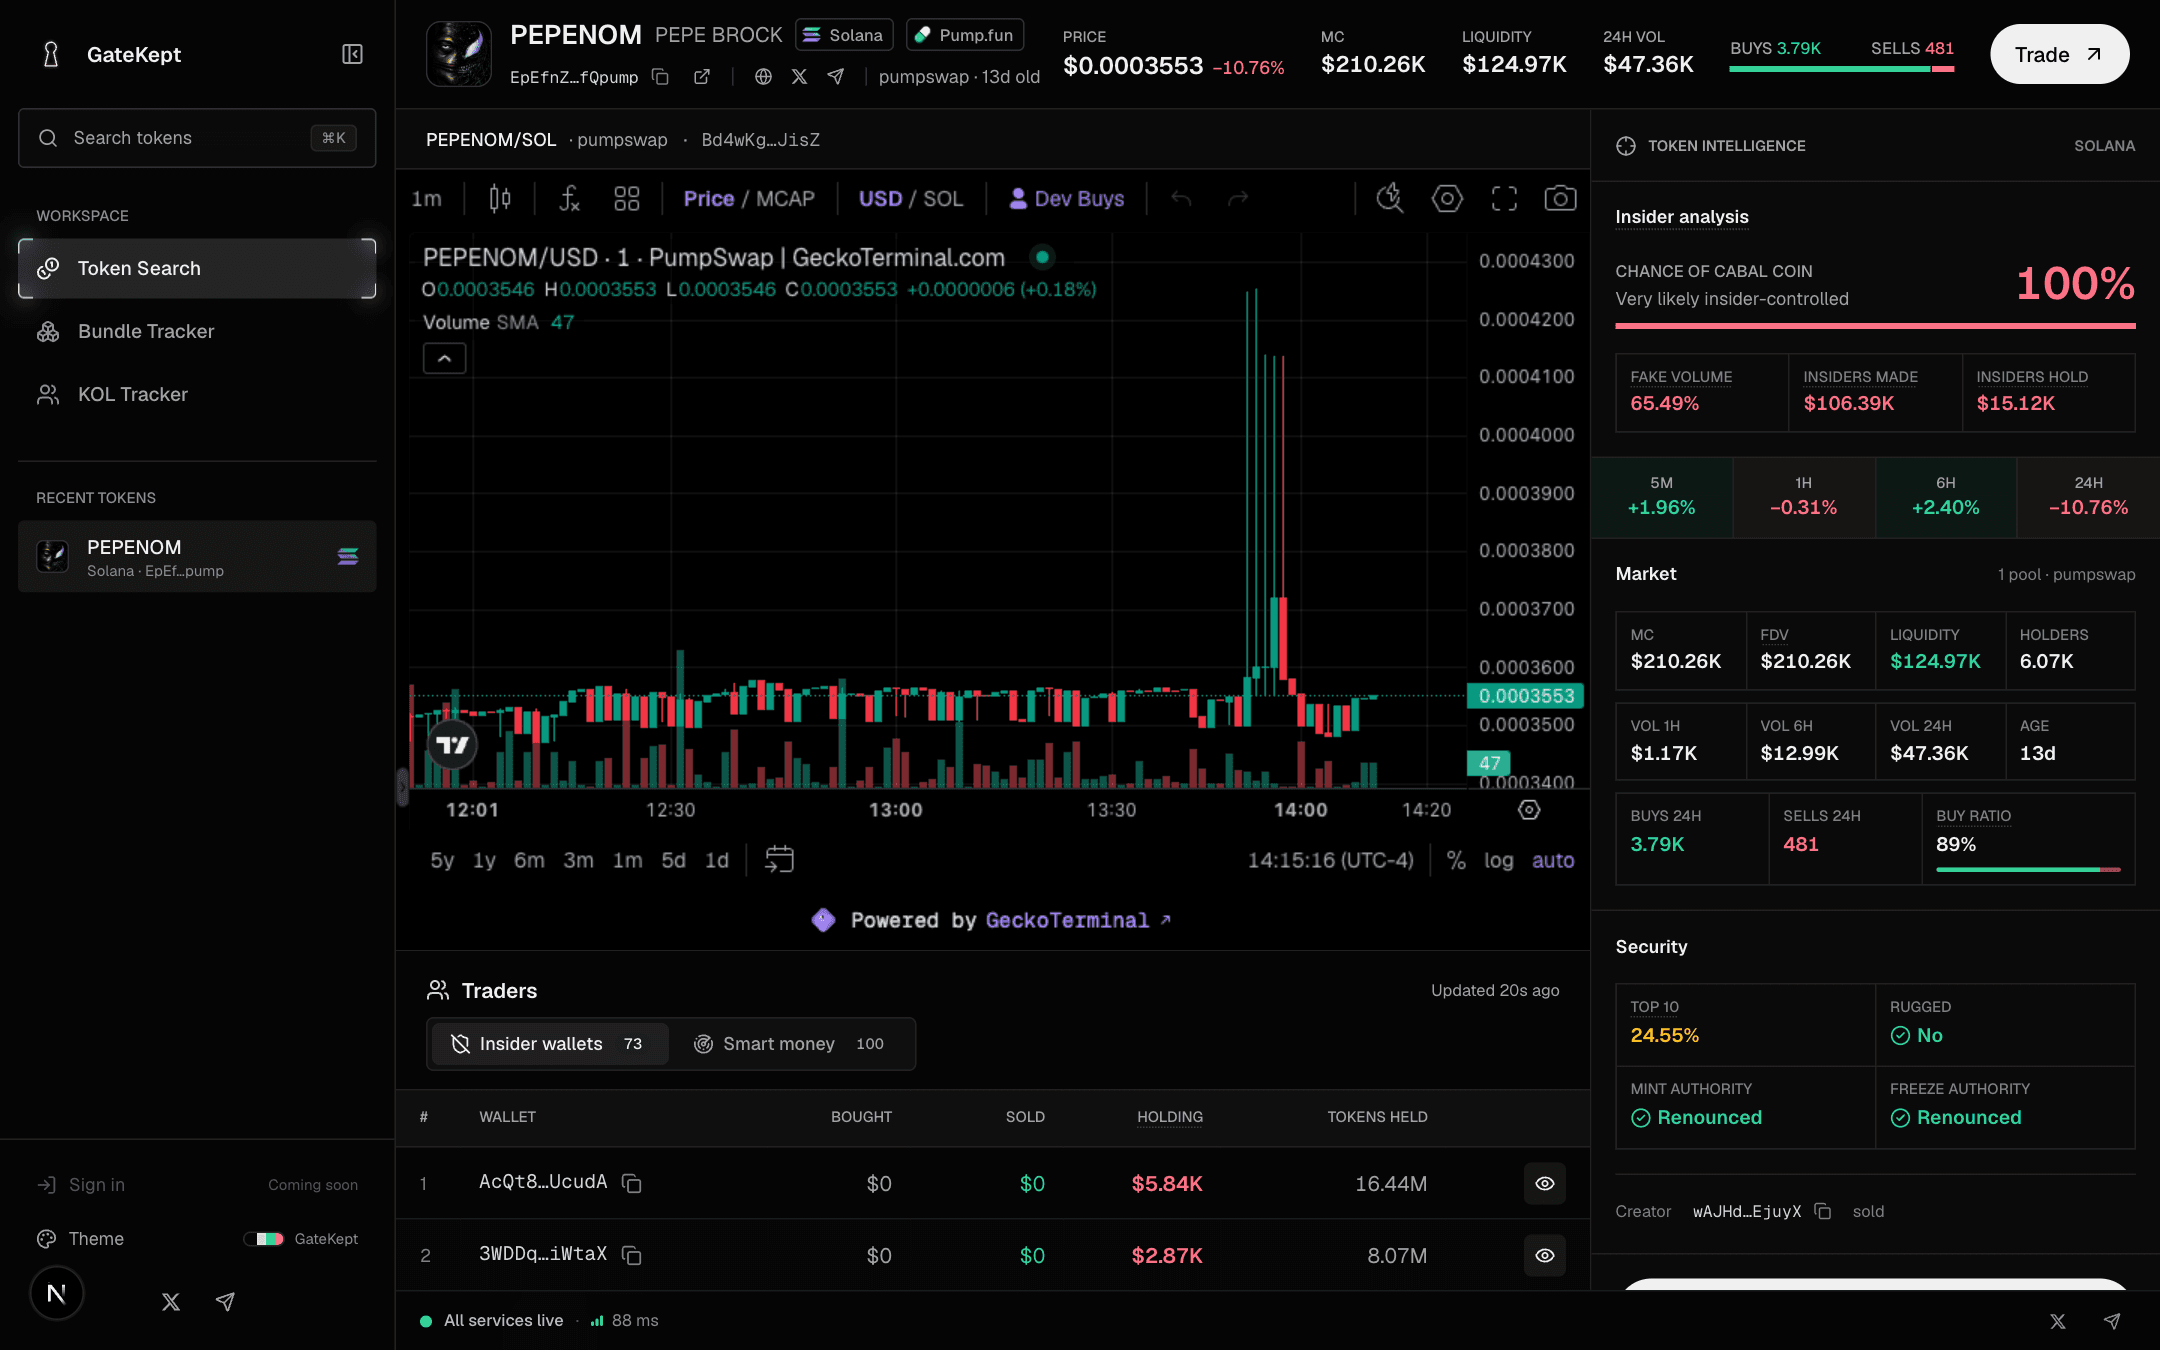Image resolution: width=2160 pixels, height=1350 pixels.
Task: Click the TradingView logo on chart
Action: (x=452, y=745)
